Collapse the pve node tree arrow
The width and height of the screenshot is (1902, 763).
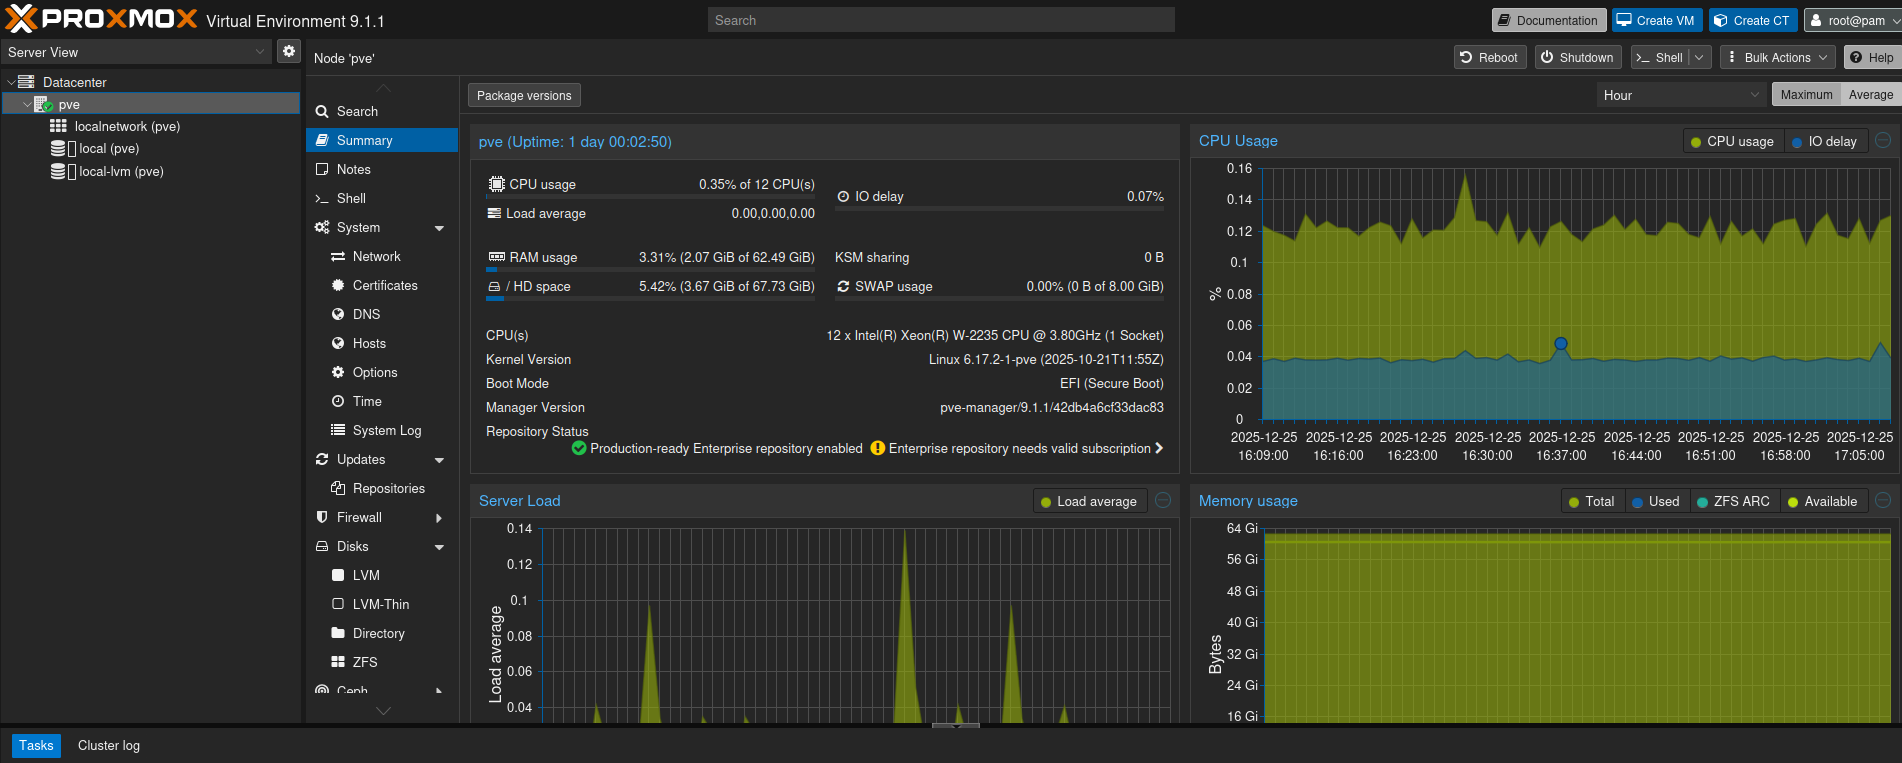click(26, 104)
